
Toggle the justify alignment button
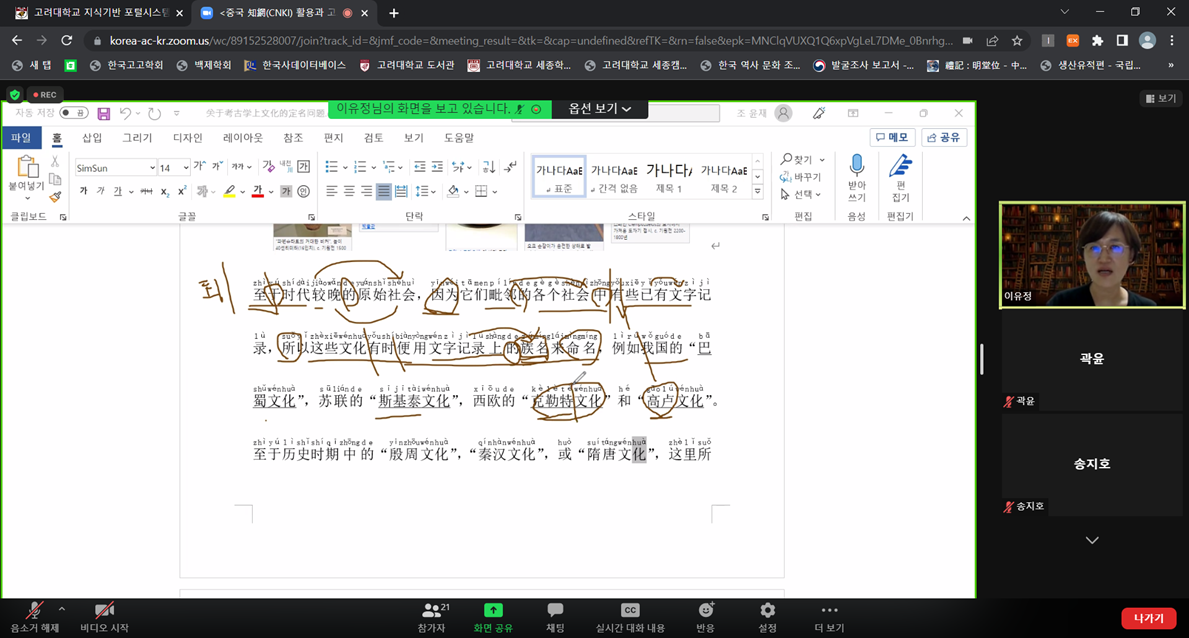pyautogui.click(x=384, y=192)
